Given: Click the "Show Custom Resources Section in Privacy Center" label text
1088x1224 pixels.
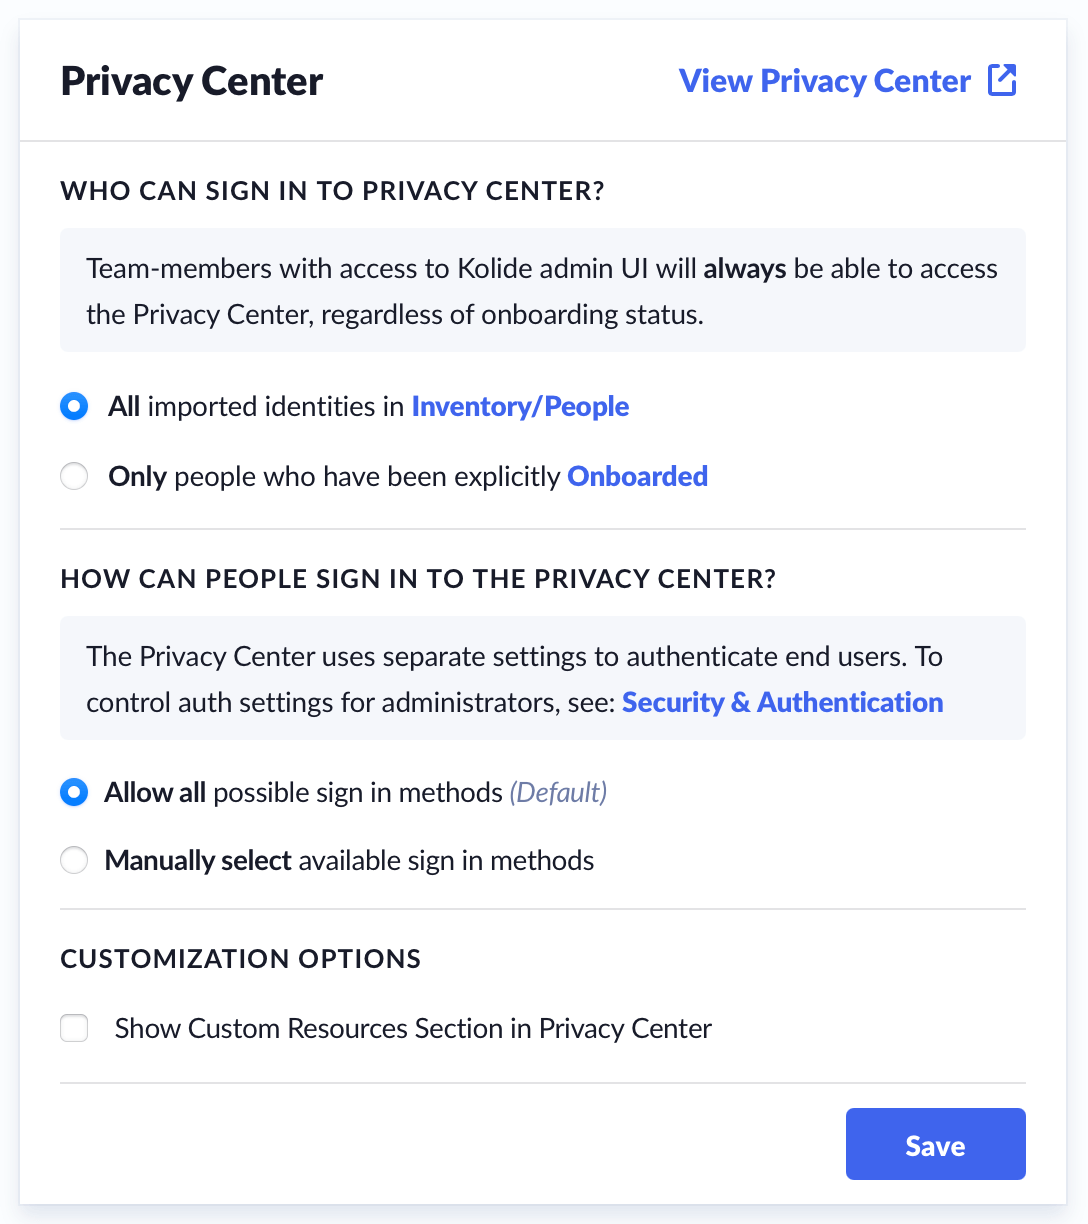Looking at the screenshot, I should coord(413,1029).
